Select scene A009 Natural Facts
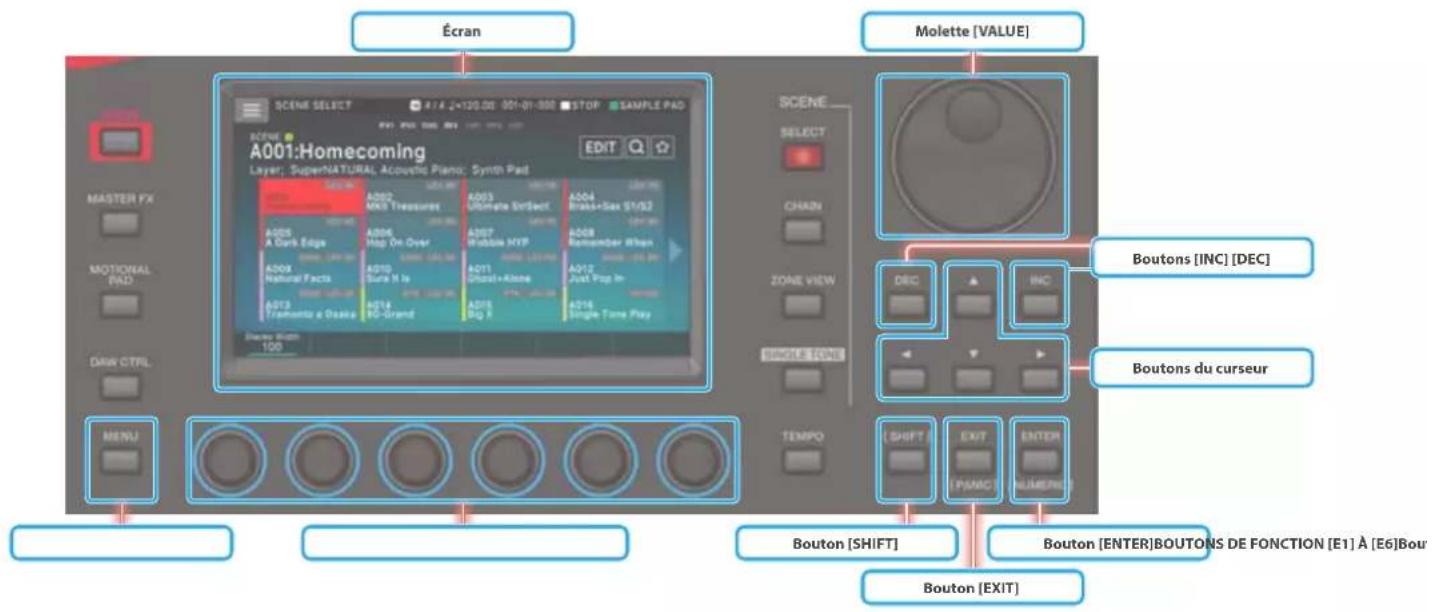1435x612 pixels. (309, 269)
